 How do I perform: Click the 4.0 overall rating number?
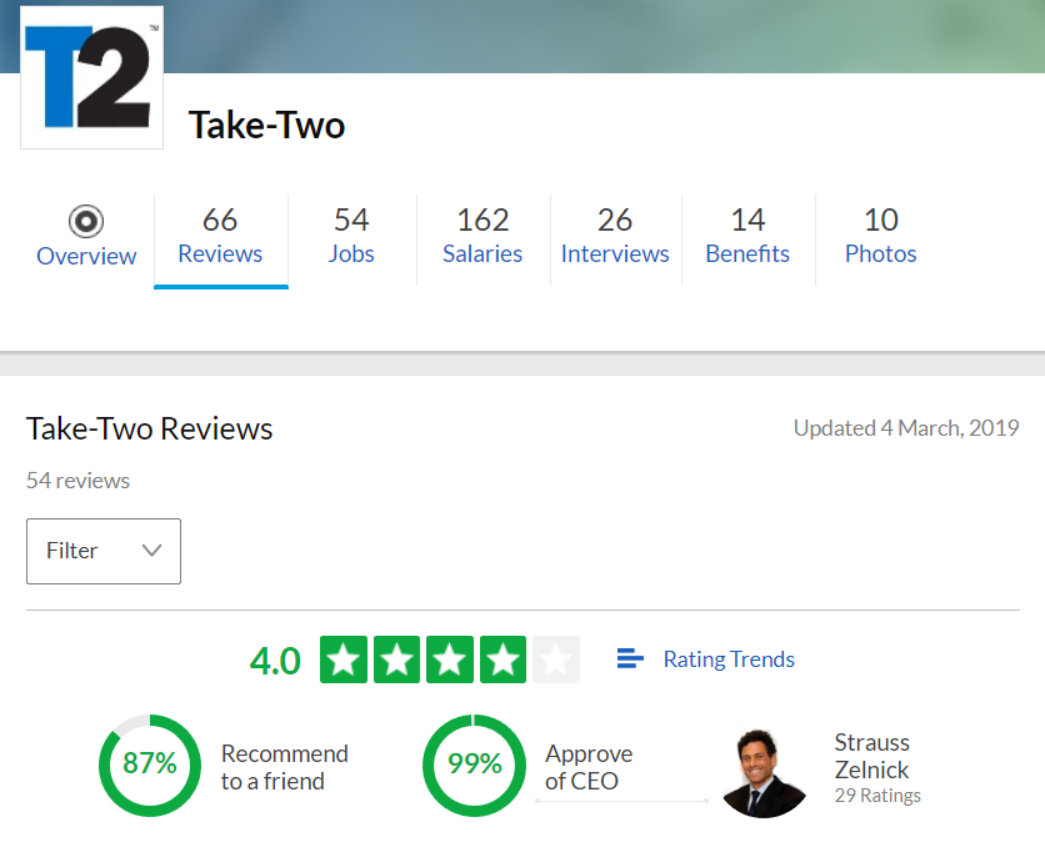pos(275,661)
